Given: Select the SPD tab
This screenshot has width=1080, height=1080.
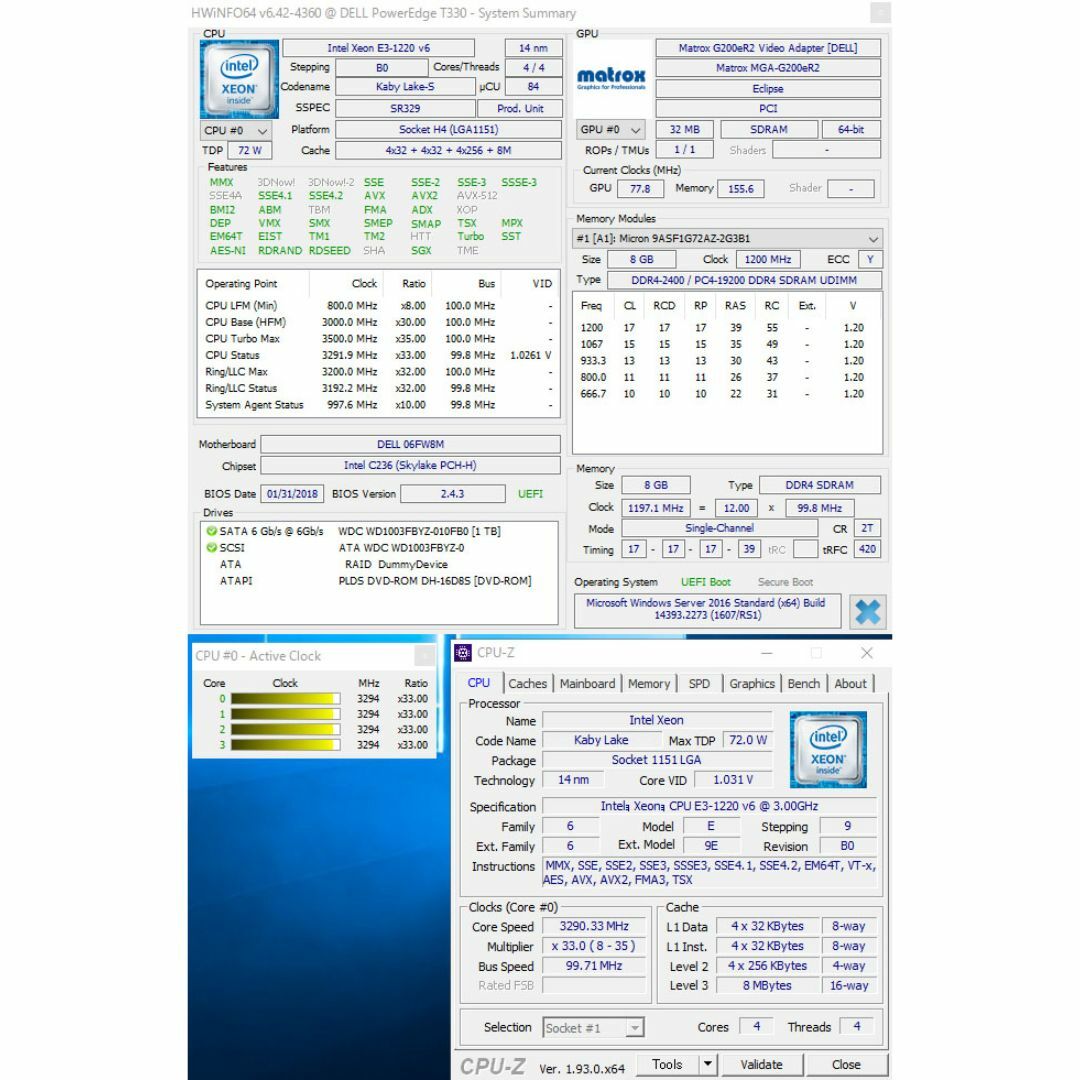Looking at the screenshot, I should 699,683.
